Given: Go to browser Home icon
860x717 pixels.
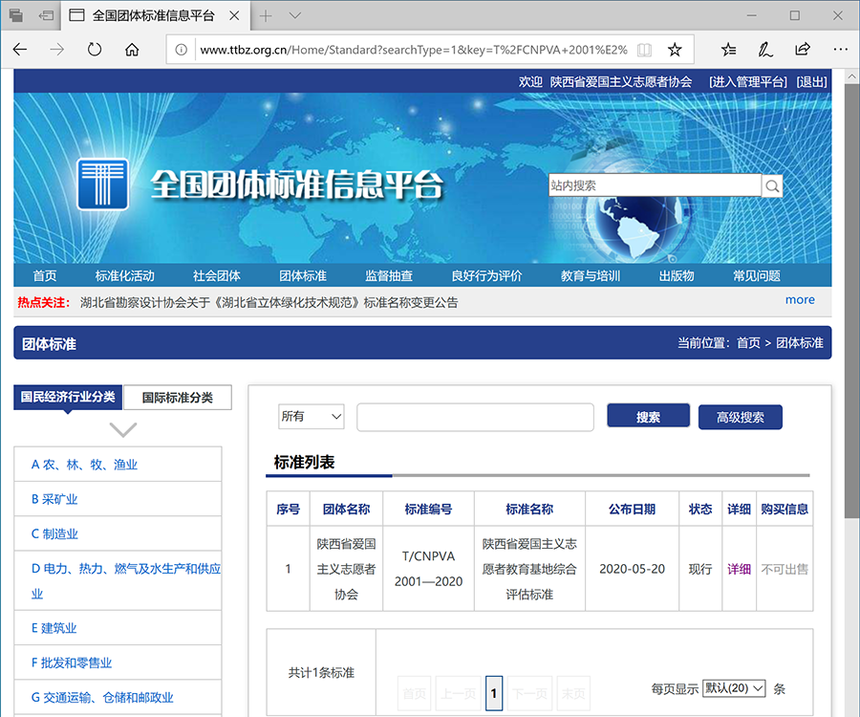Looking at the screenshot, I should pos(132,50).
